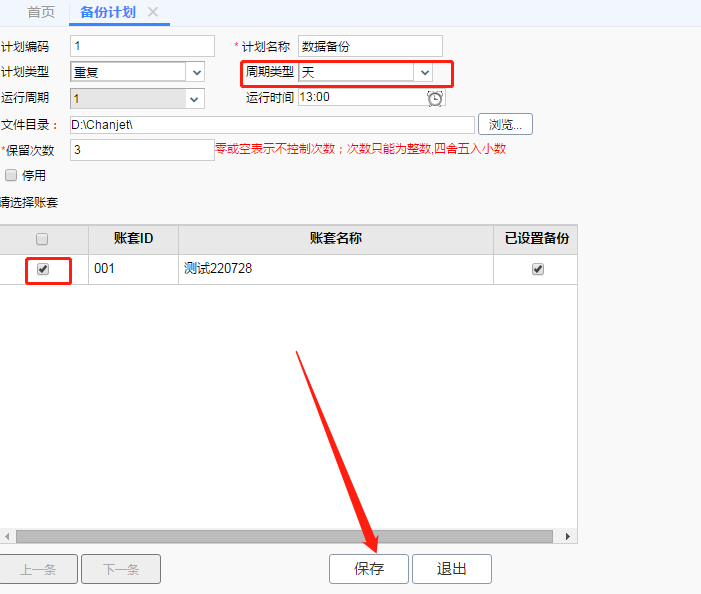The width and height of the screenshot is (701, 594).
Task: Click the 计划名称 text field
Action: 370,46
